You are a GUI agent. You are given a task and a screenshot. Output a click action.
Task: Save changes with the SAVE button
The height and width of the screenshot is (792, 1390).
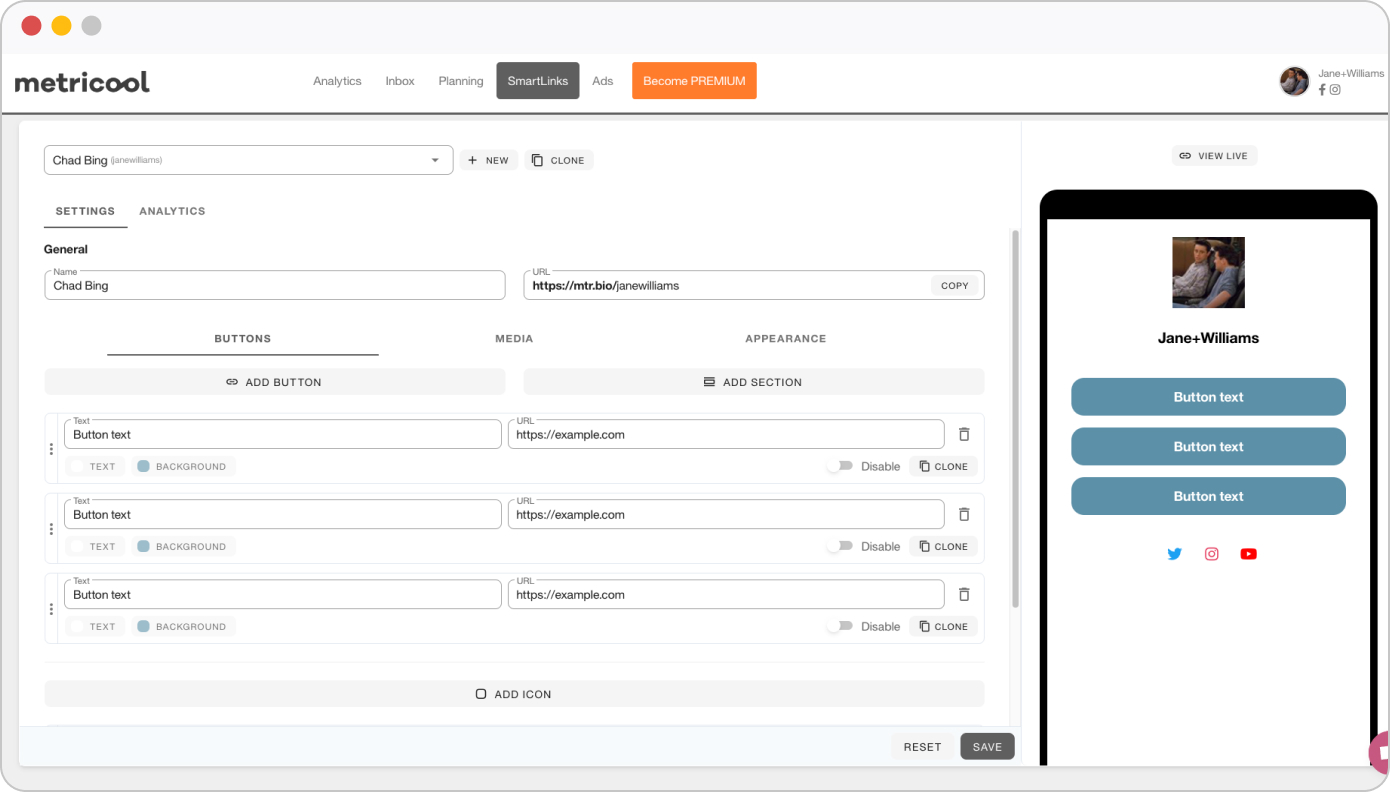pyautogui.click(x=987, y=747)
